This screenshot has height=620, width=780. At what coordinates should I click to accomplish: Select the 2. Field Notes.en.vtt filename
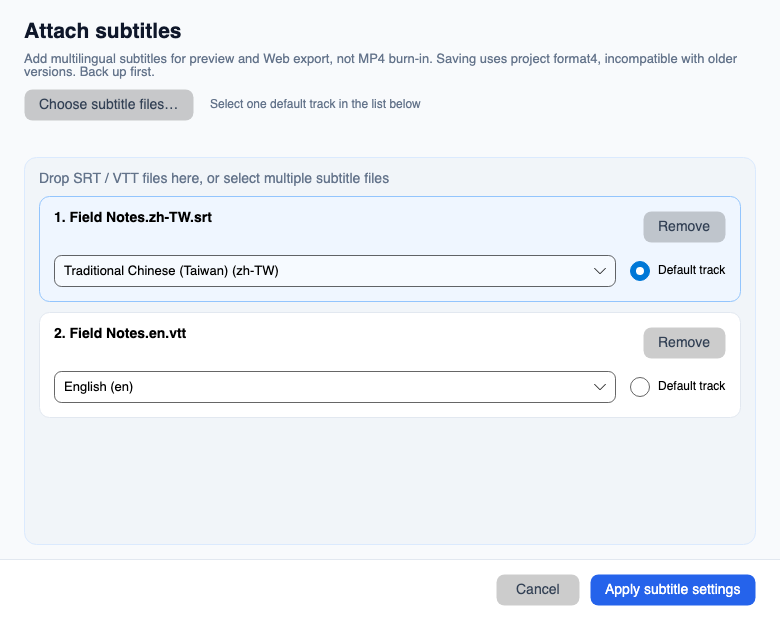120,333
